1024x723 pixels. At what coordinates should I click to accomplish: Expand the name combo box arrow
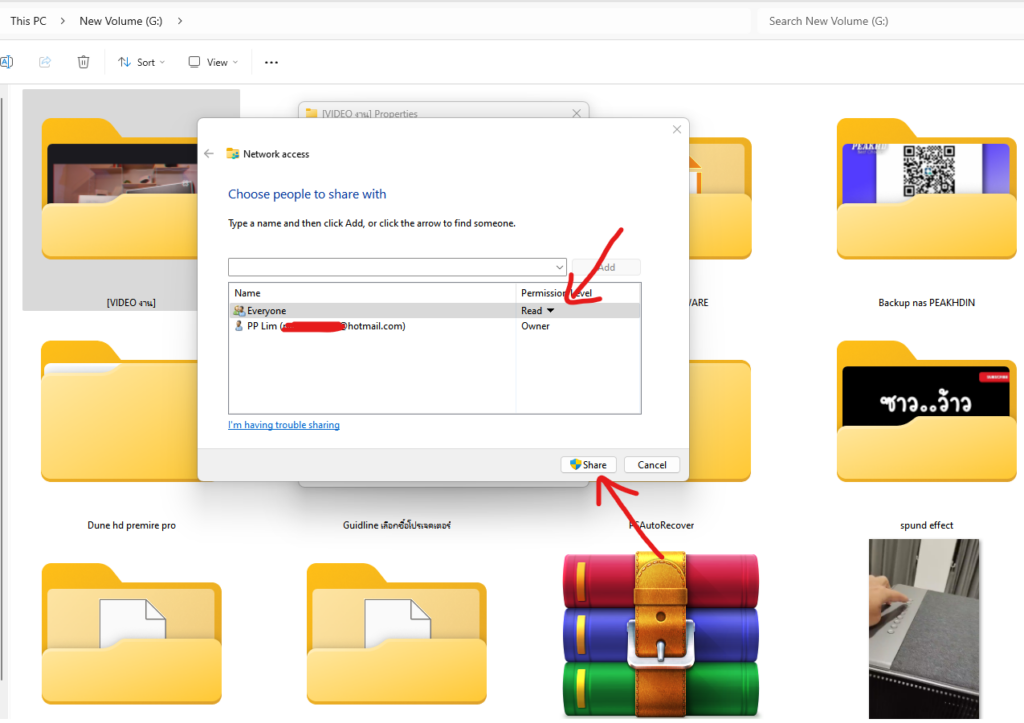[x=560, y=267]
